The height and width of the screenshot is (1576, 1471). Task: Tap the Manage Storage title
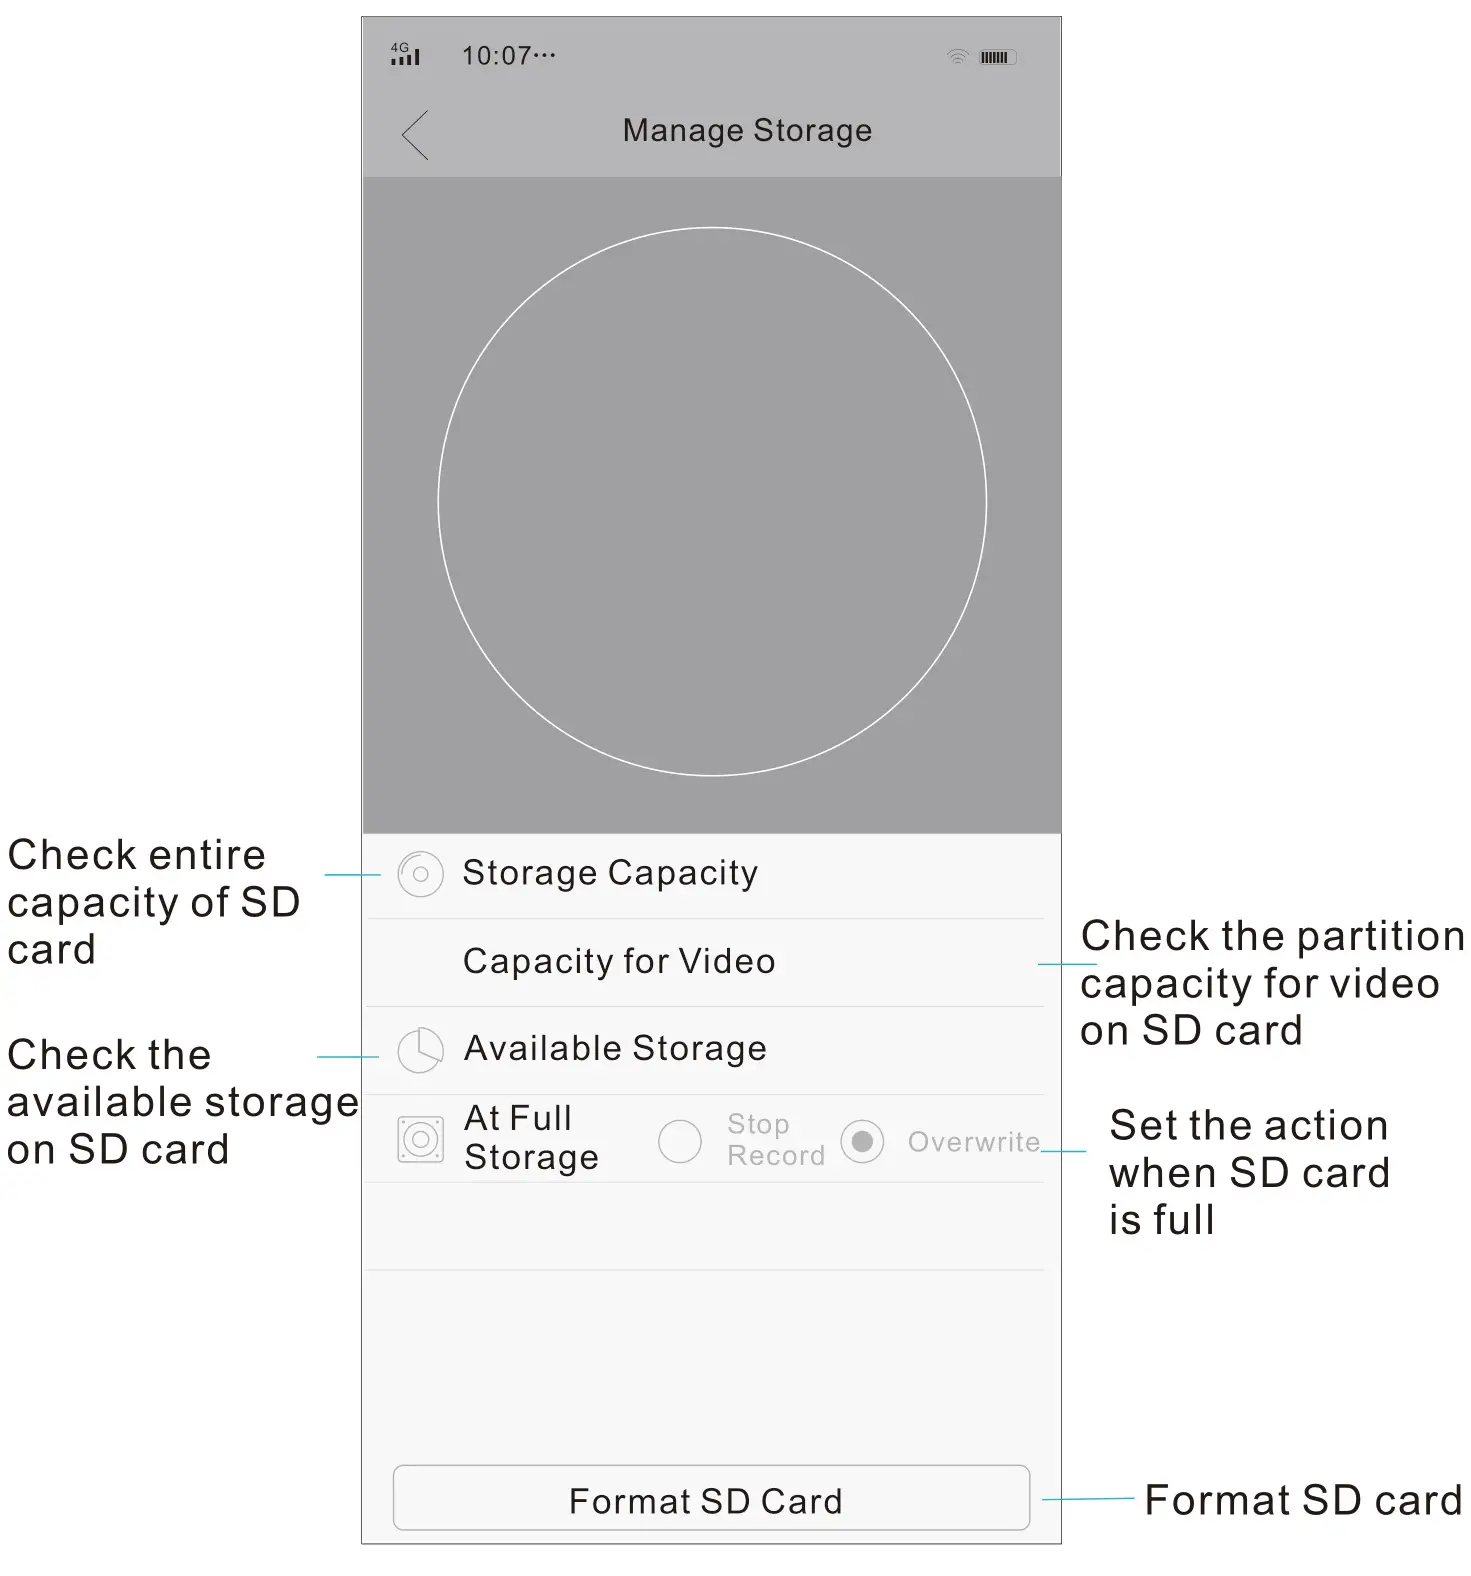tap(746, 130)
